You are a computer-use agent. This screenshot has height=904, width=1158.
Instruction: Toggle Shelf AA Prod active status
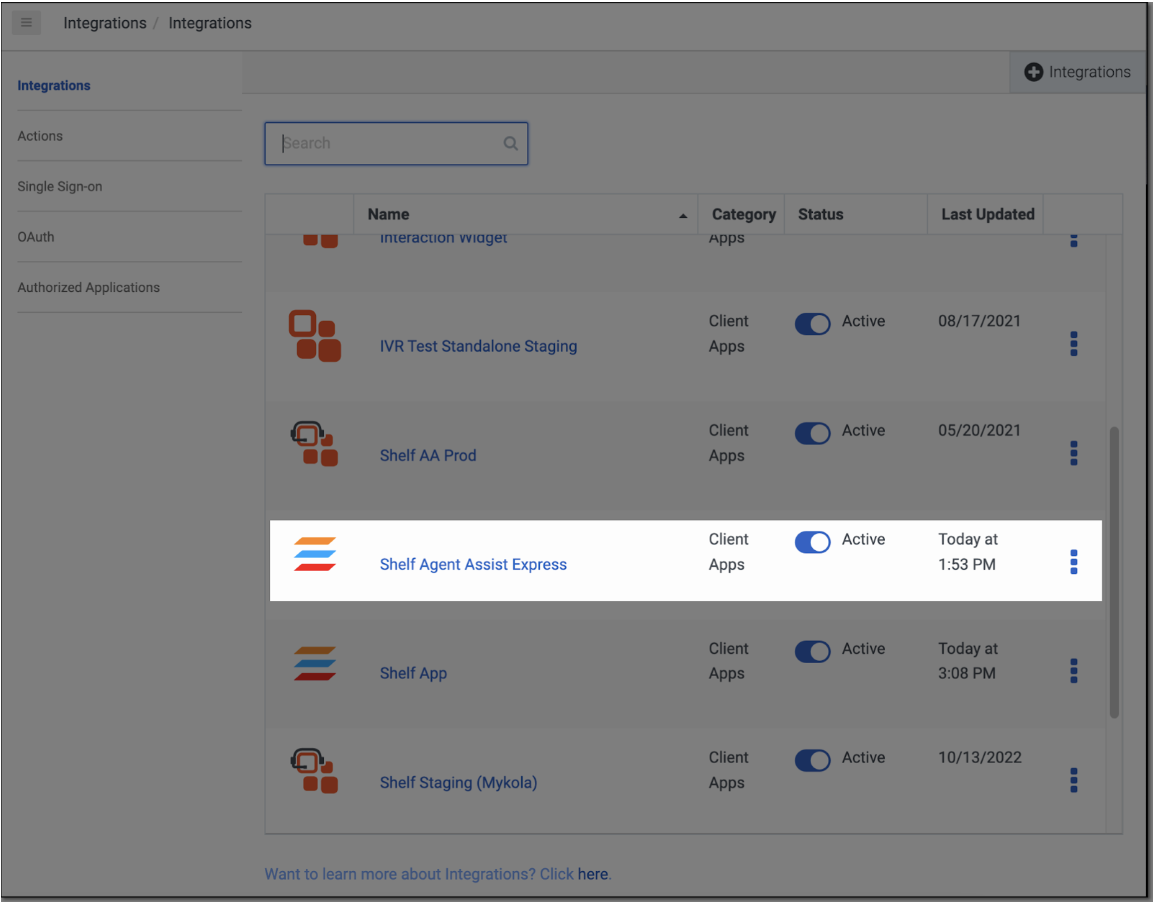[x=812, y=433]
